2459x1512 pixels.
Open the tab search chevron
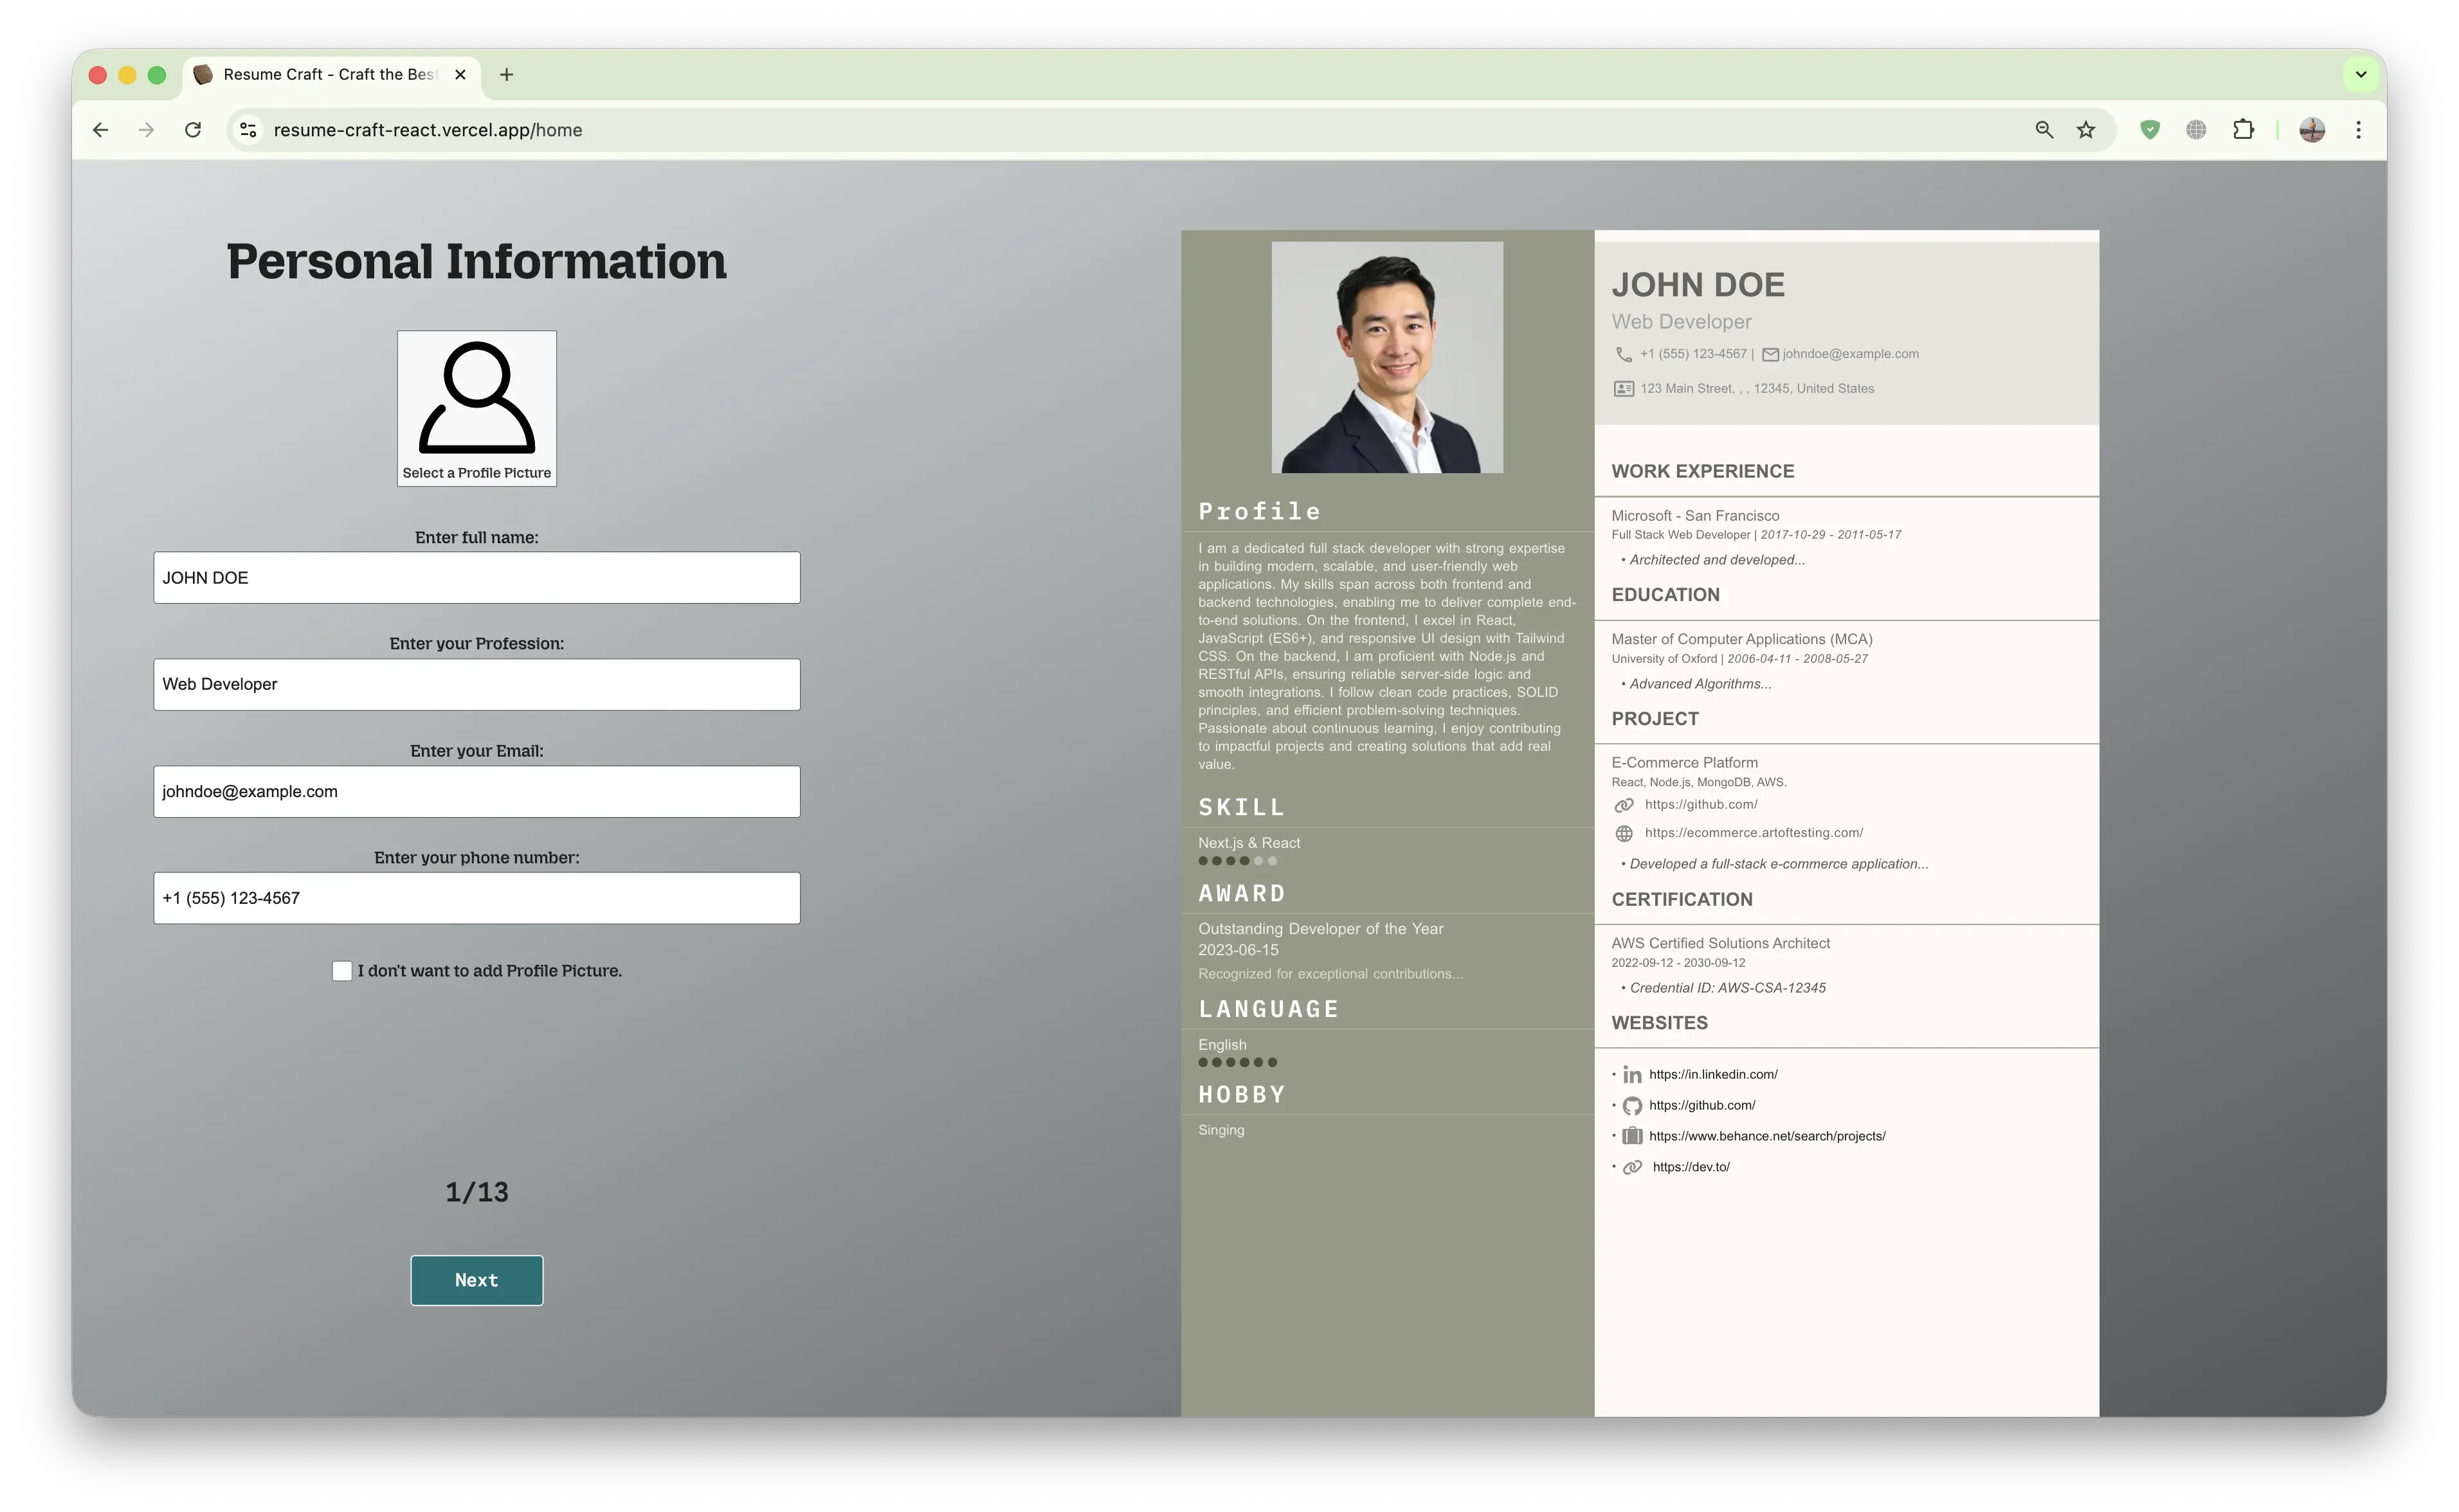click(x=2361, y=75)
